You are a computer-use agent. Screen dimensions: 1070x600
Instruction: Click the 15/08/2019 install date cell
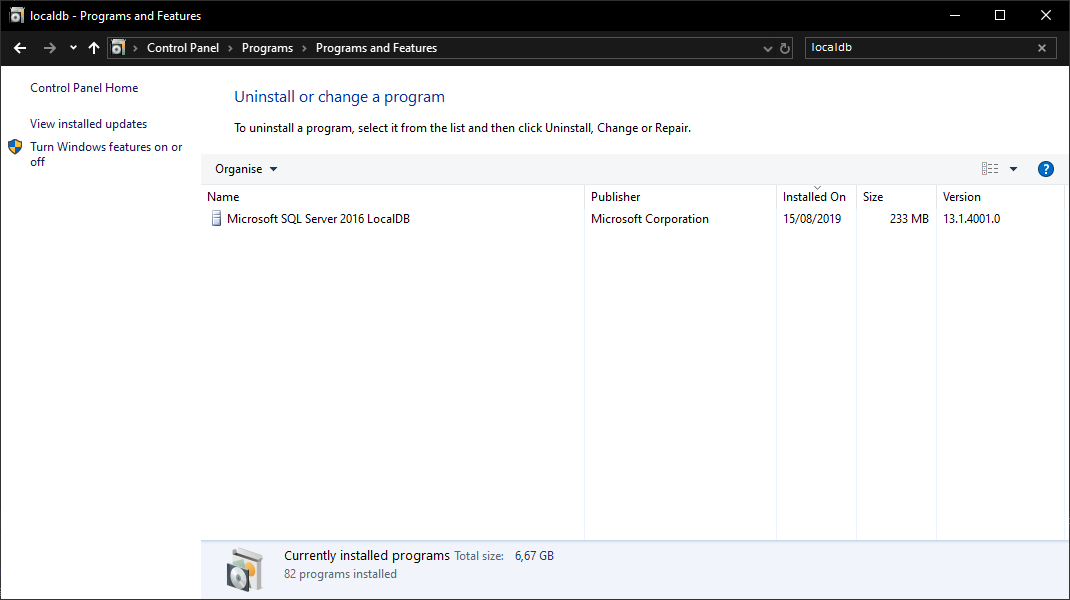tap(812, 219)
